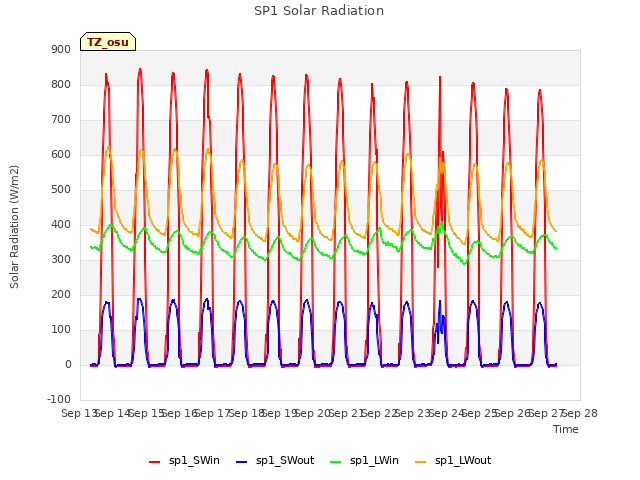Click the Sep 18 x-axis date label

tap(247, 413)
